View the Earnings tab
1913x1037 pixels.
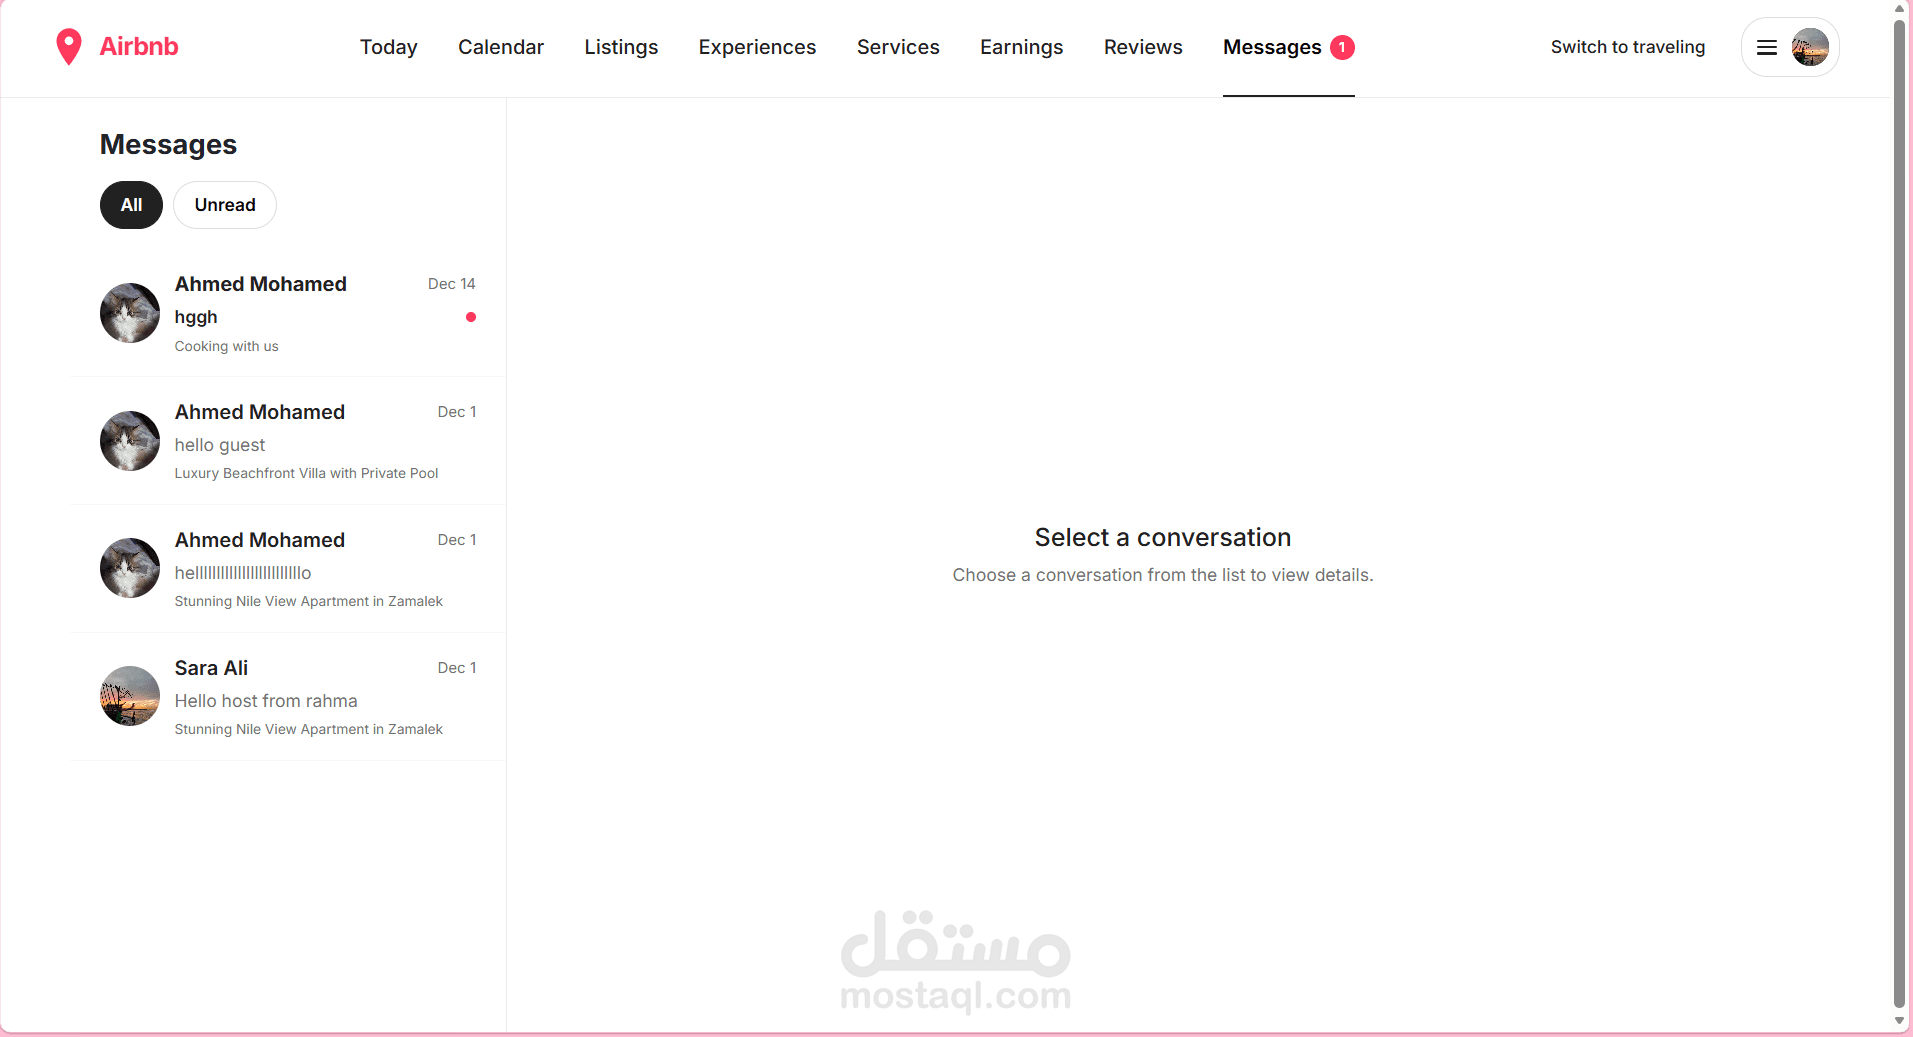coord(1021,47)
